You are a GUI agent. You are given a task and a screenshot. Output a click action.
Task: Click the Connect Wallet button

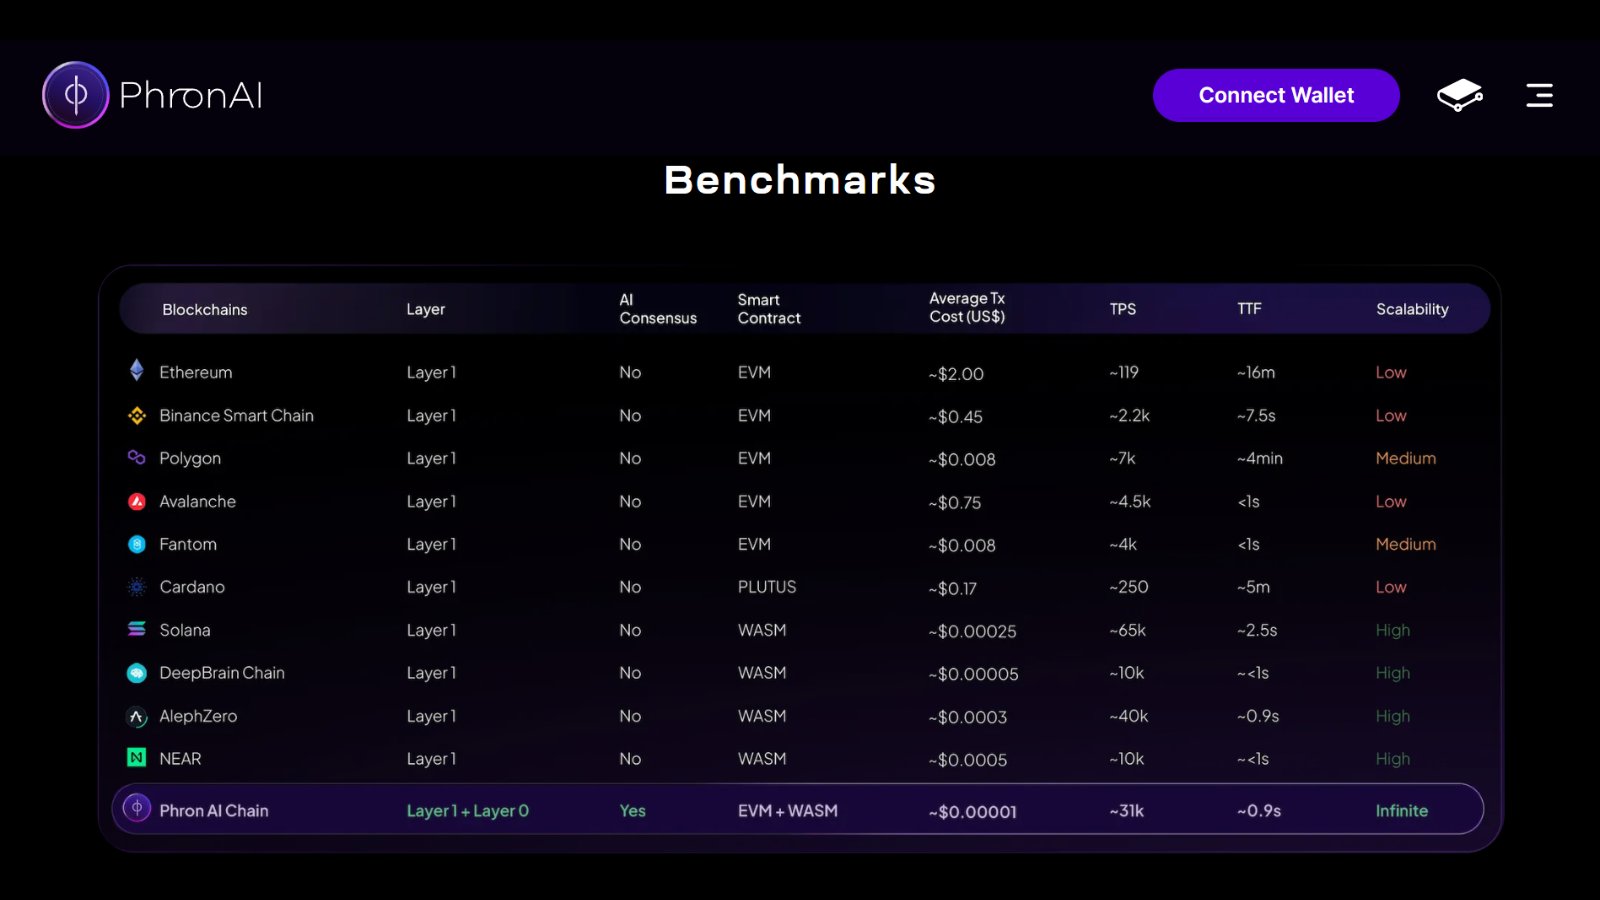1275,95
